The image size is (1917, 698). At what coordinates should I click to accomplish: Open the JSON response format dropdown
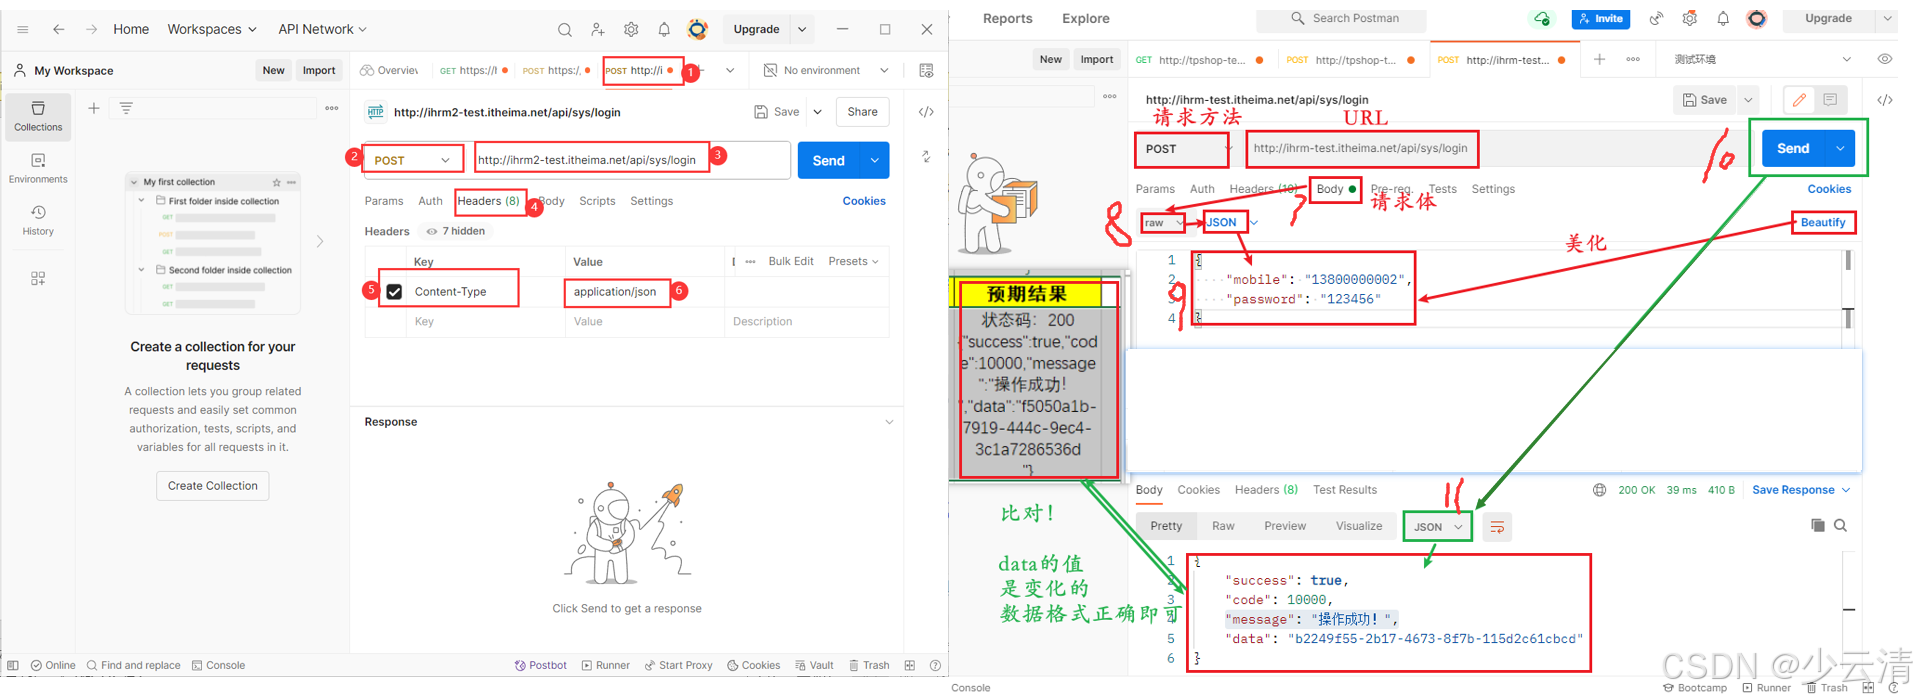tap(1438, 527)
